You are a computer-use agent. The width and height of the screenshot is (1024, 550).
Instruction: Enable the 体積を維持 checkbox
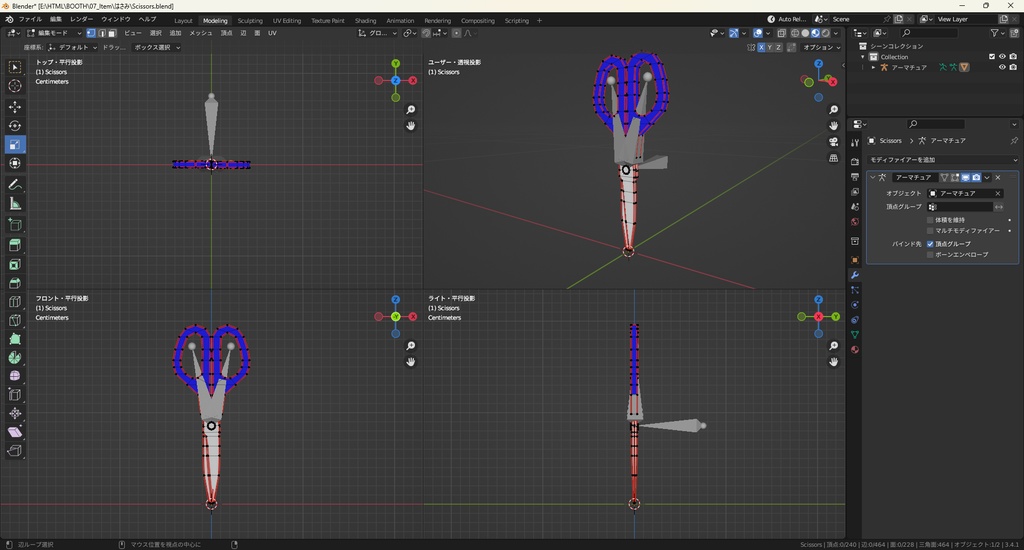931,219
